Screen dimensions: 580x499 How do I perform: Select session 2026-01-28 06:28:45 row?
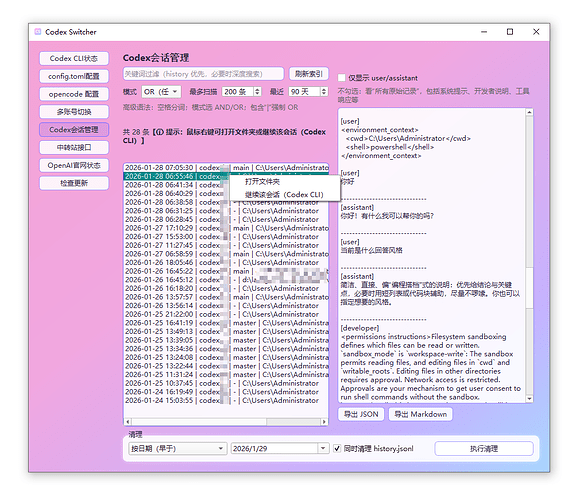[226, 219]
